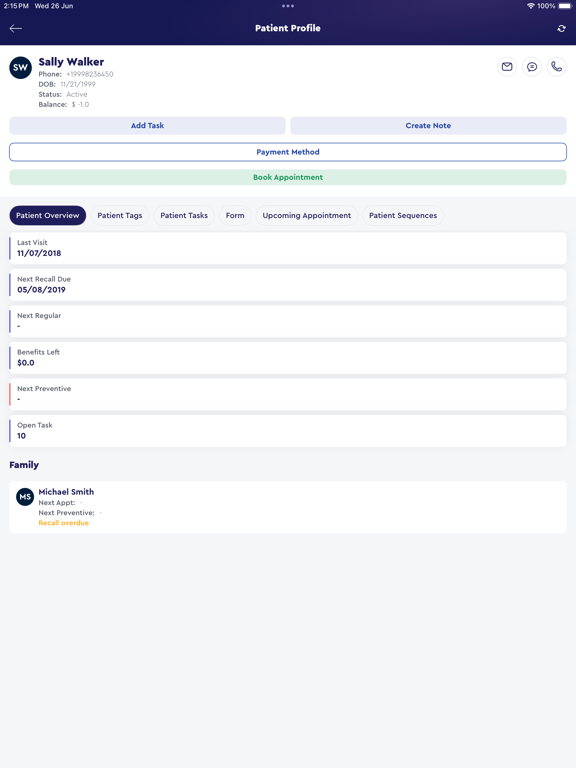Tap Michael Smith's Next Preventive label
This screenshot has height=768, width=576.
click(67, 513)
